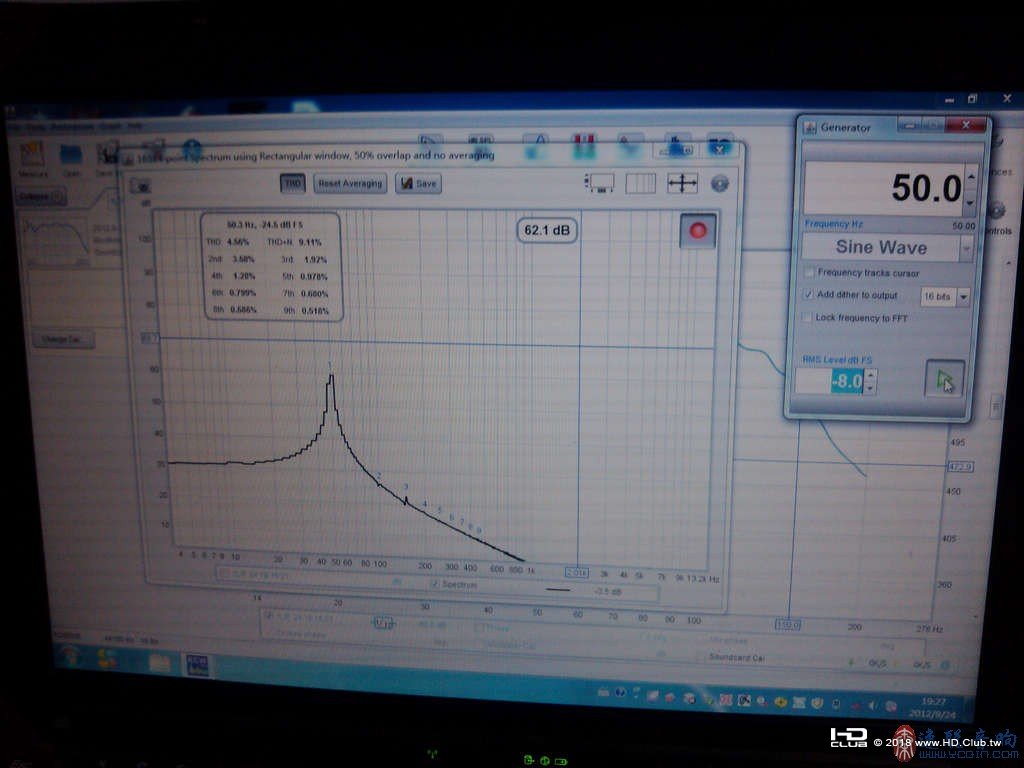Toggle the THD button
This screenshot has width=1024, height=768.
tap(293, 184)
